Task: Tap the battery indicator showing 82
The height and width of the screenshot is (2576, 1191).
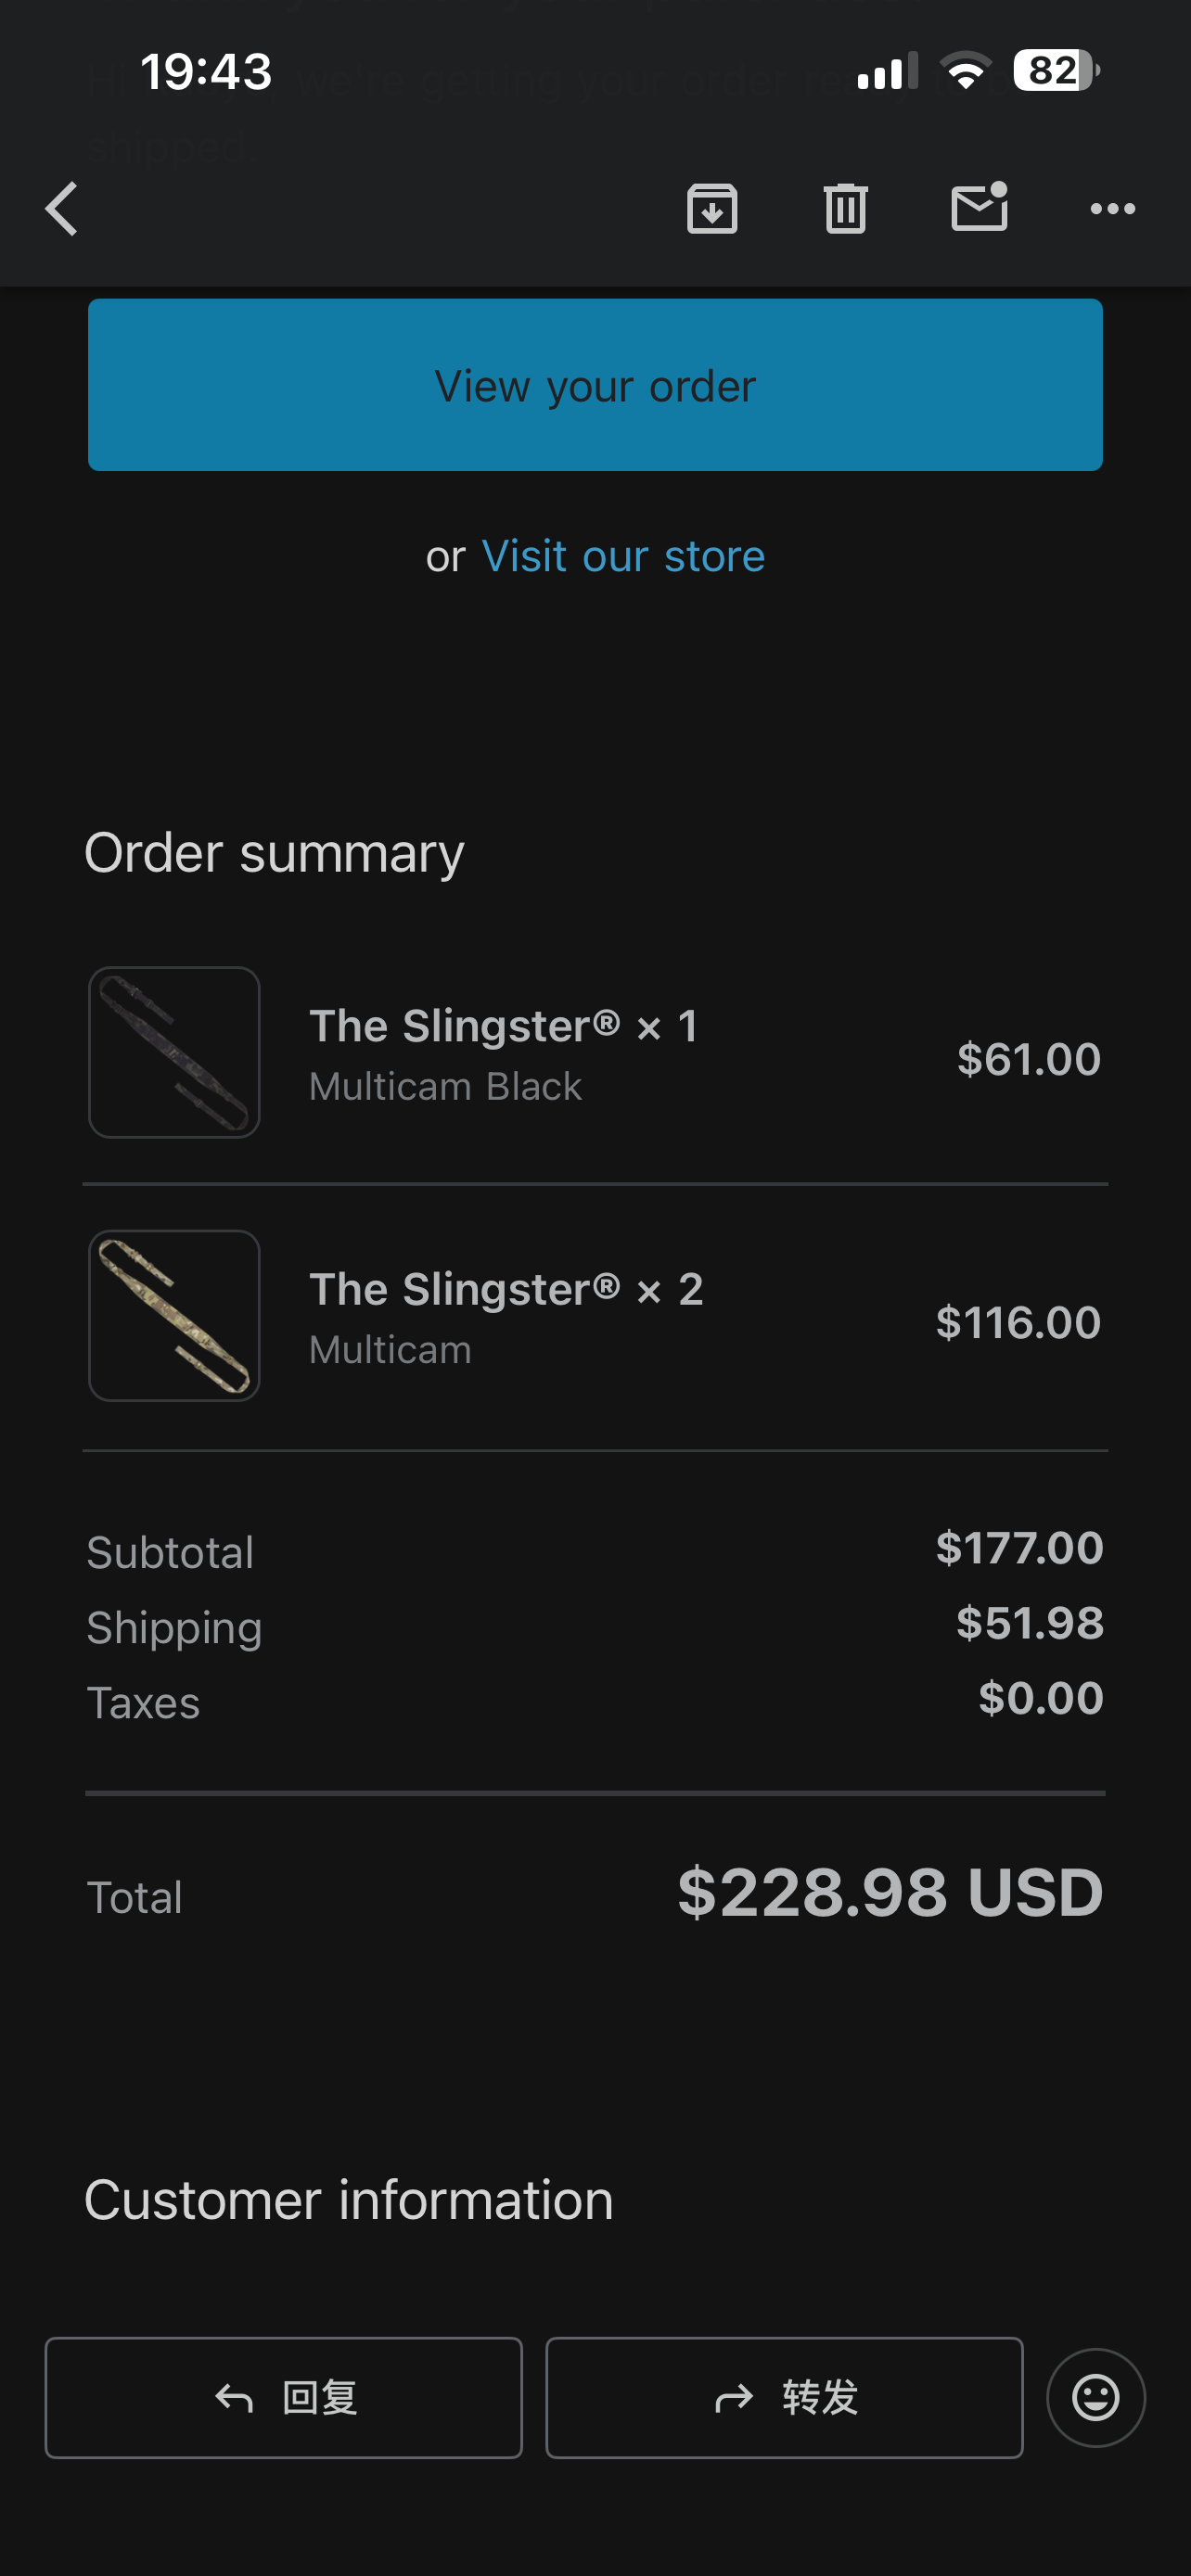Action: coord(1055,71)
